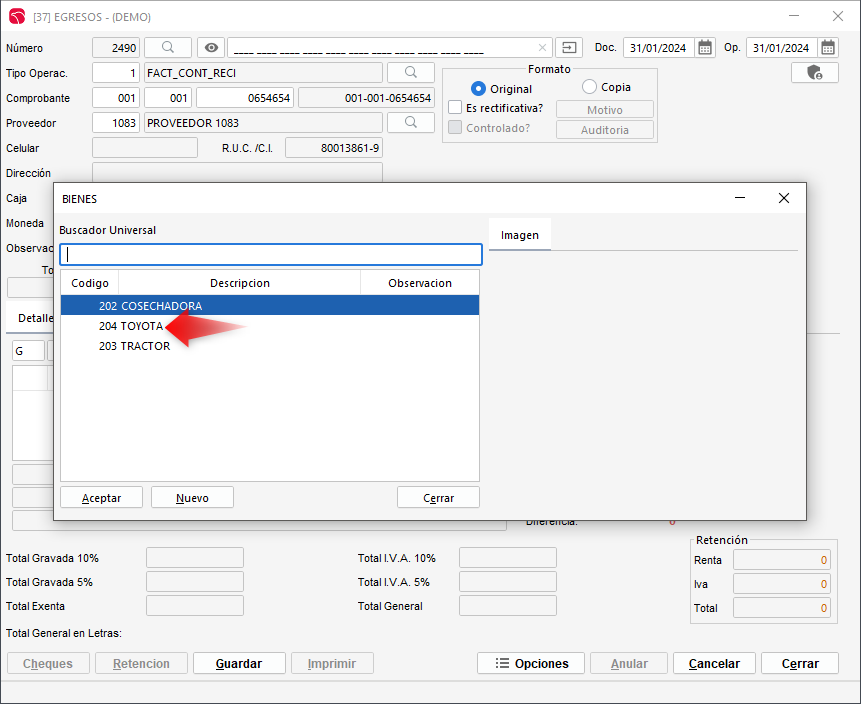
Task: Click the search magnifier next to Número
Action: 168,47
